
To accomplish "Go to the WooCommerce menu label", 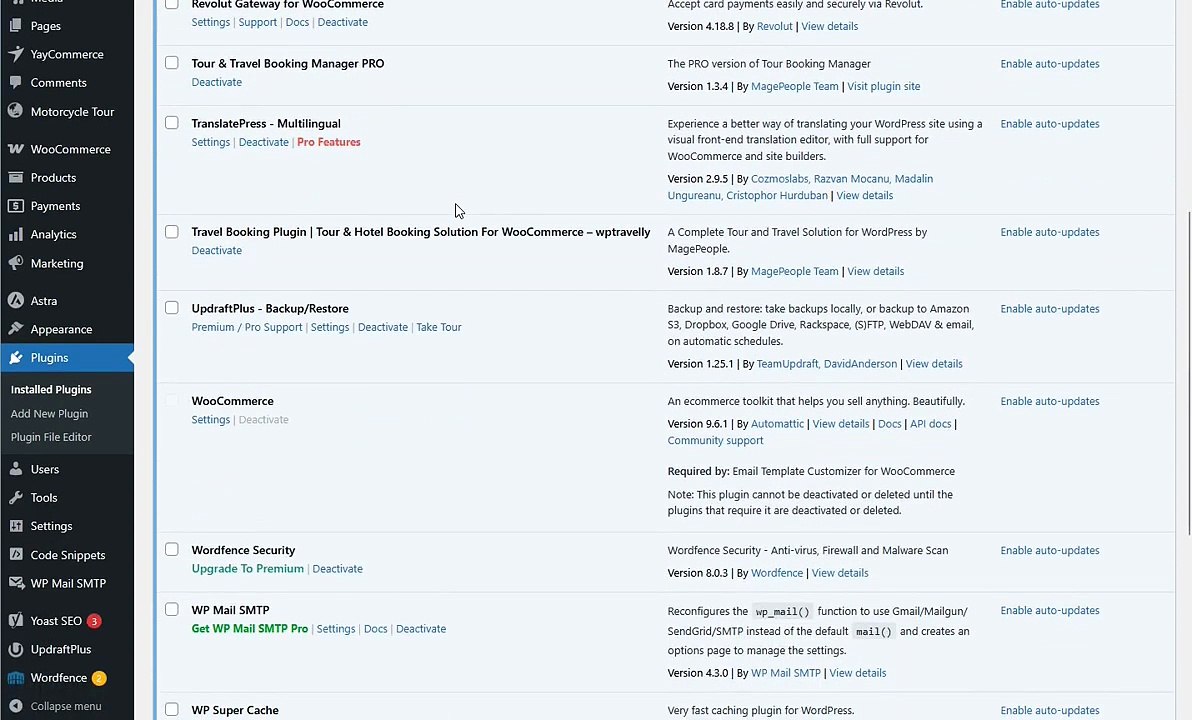I will click(71, 149).
